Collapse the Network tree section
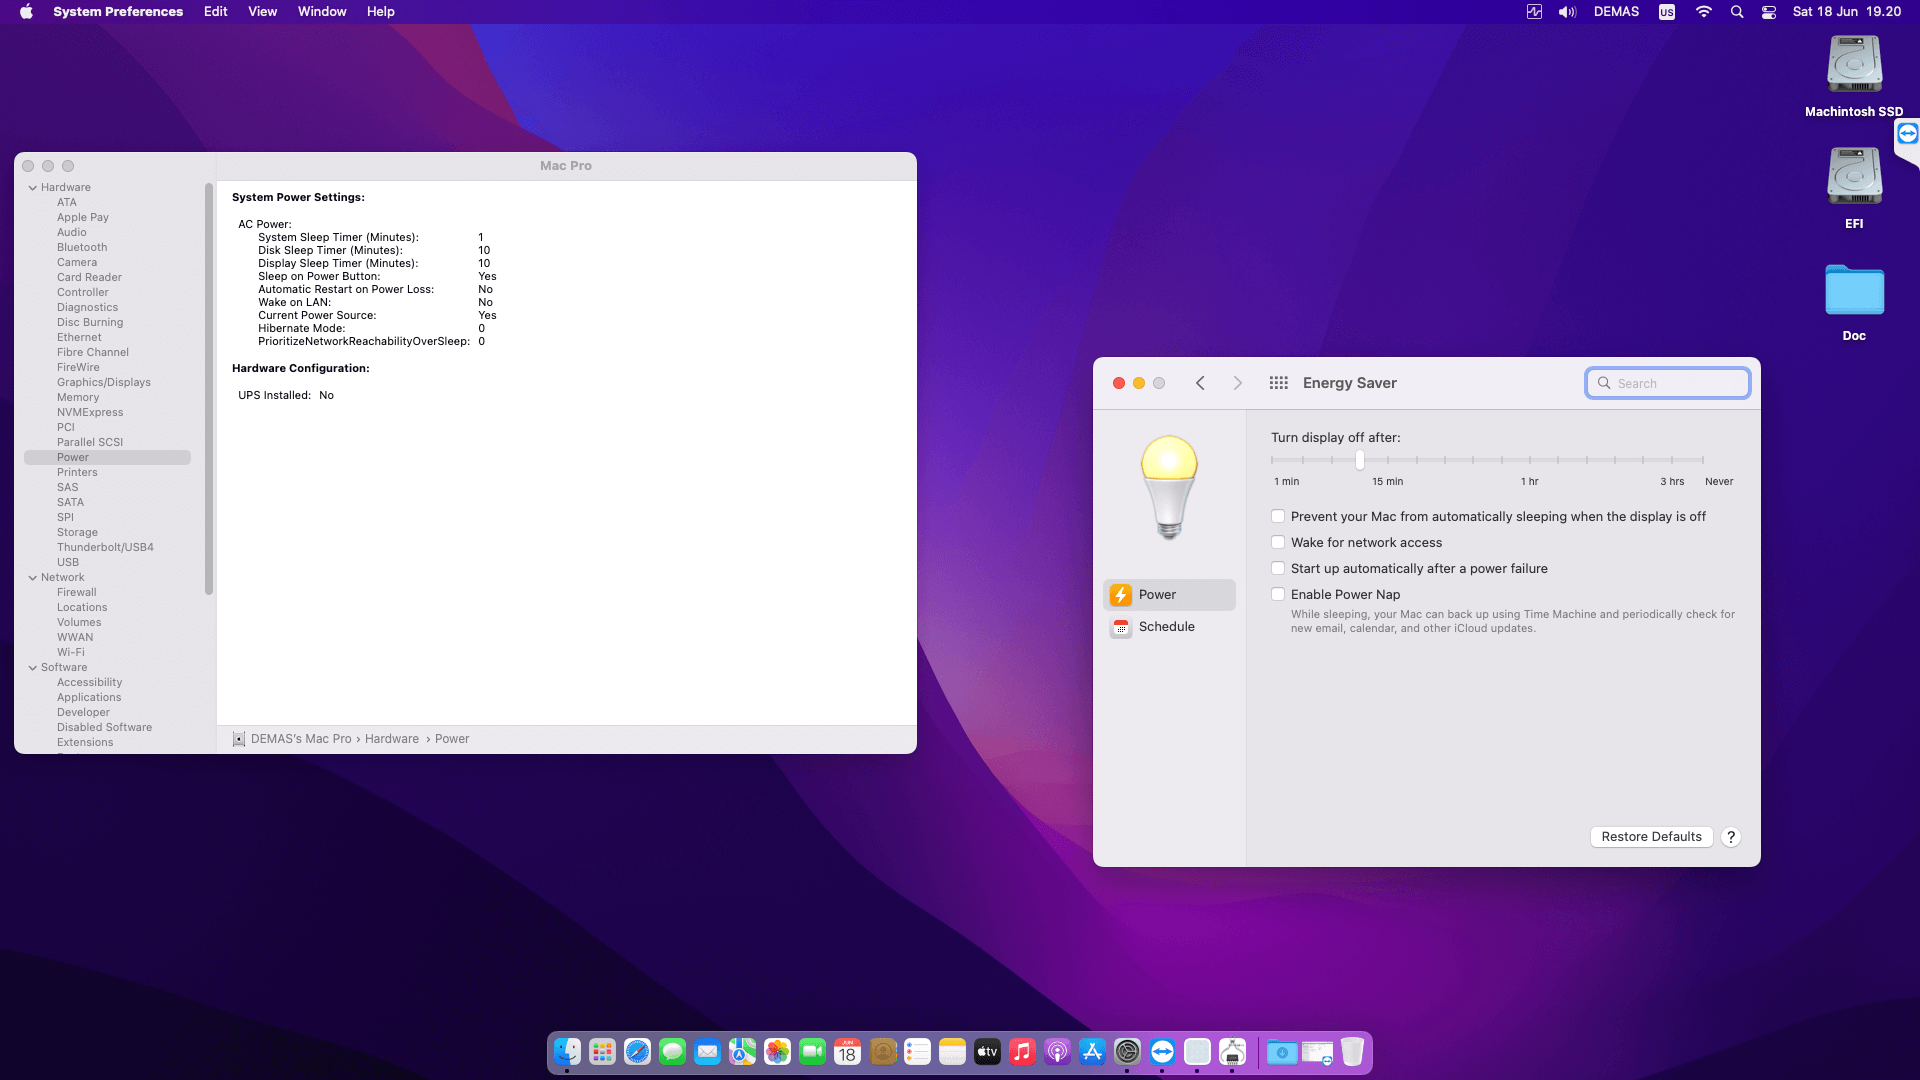The image size is (1920, 1080). click(33, 578)
